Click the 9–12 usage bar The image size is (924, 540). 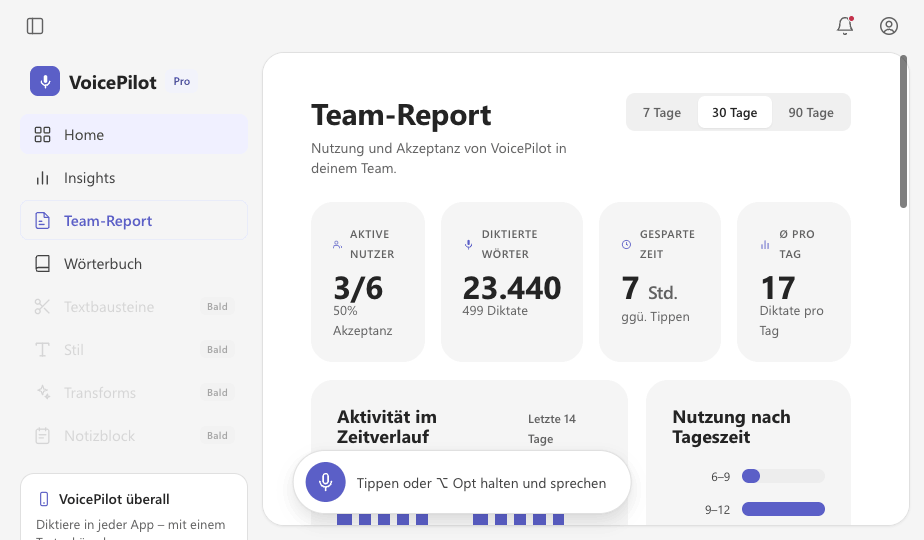[x=783, y=509]
